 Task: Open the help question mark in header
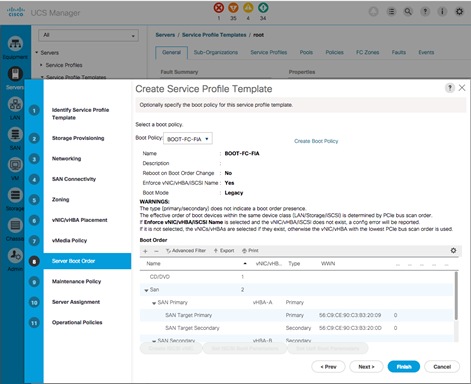[425, 12]
